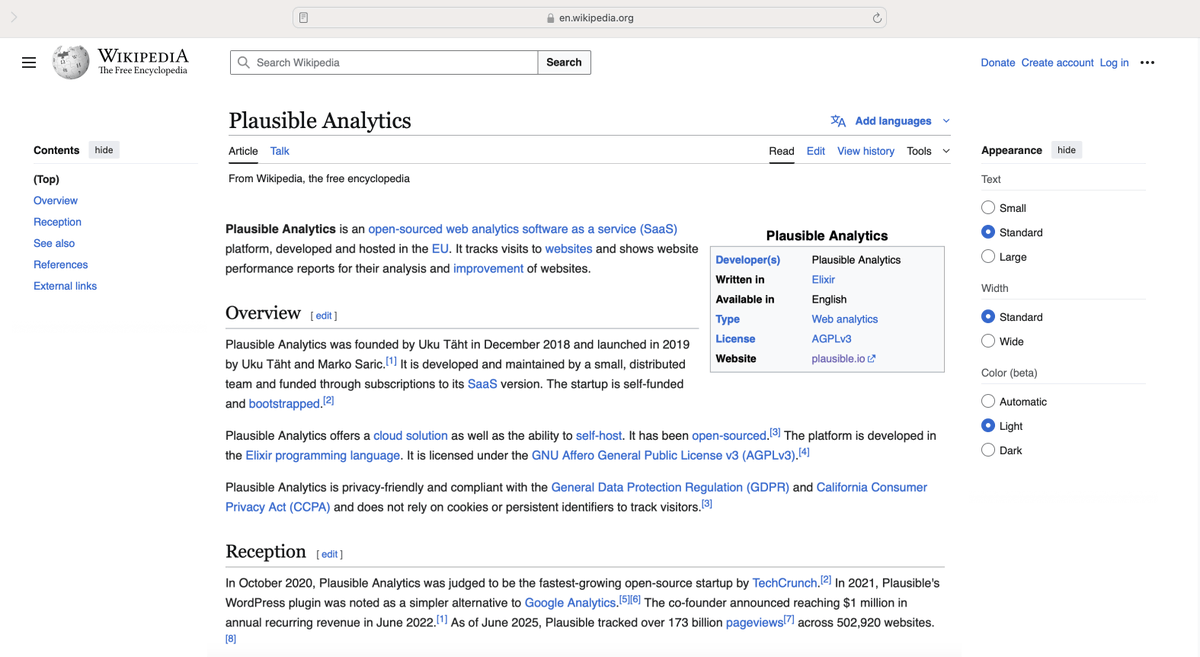Jump to Overview in Contents

coord(55,200)
